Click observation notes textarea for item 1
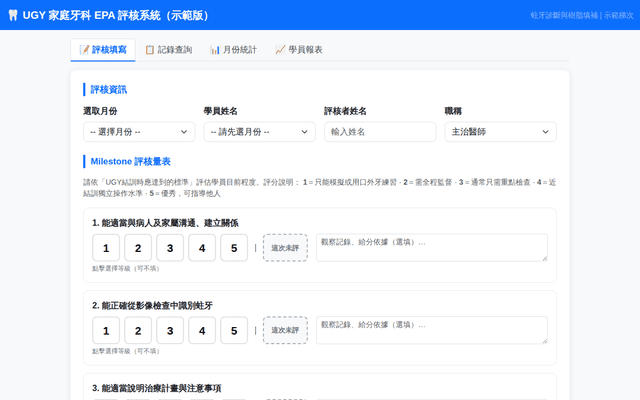The image size is (640, 400). click(x=432, y=247)
